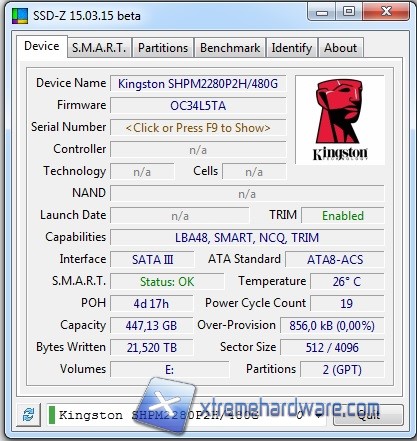This screenshot has width=417, height=441.
Task: Click the NAND field showing n/a
Action: [247, 194]
